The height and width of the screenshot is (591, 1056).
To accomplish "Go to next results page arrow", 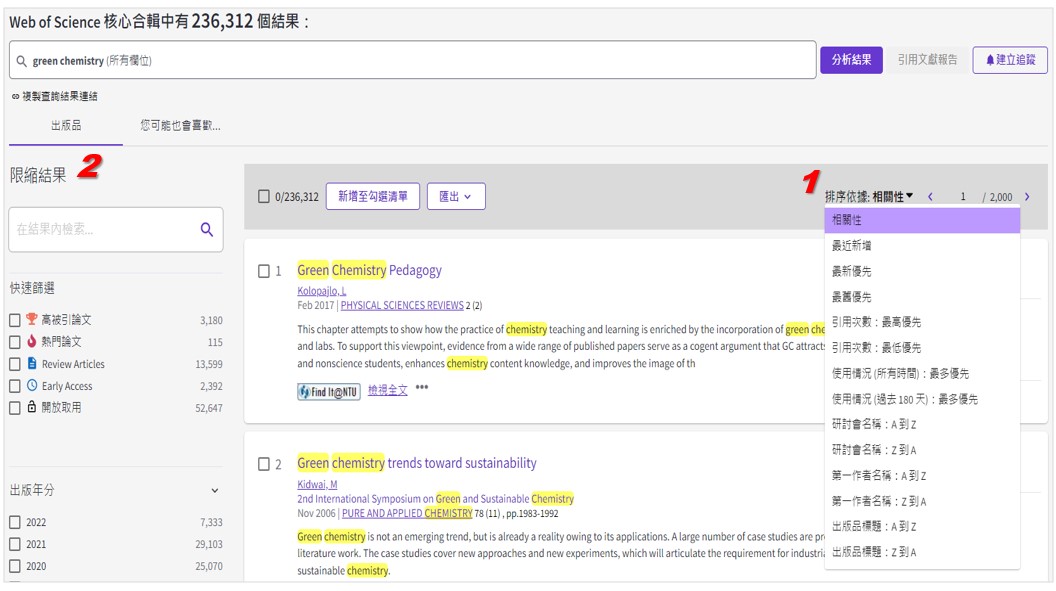I will point(1027,197).
